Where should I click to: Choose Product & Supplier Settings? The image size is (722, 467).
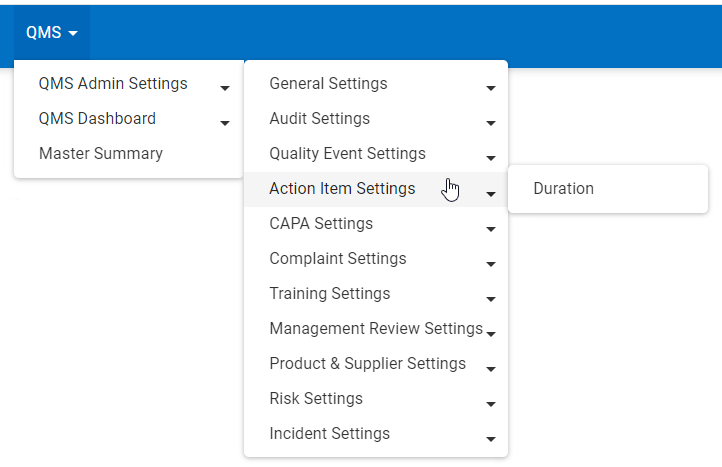tap(367, 364)
